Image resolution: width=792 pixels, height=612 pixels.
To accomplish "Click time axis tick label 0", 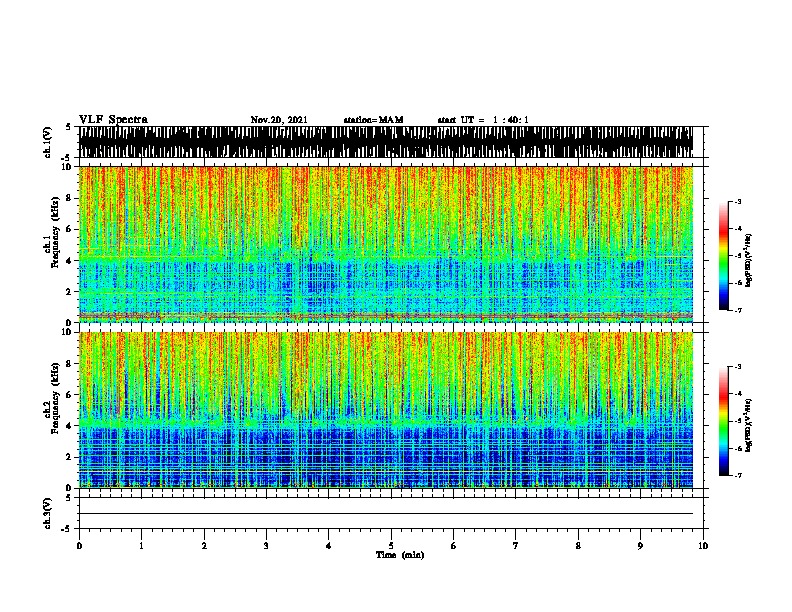I will point(79,546).
